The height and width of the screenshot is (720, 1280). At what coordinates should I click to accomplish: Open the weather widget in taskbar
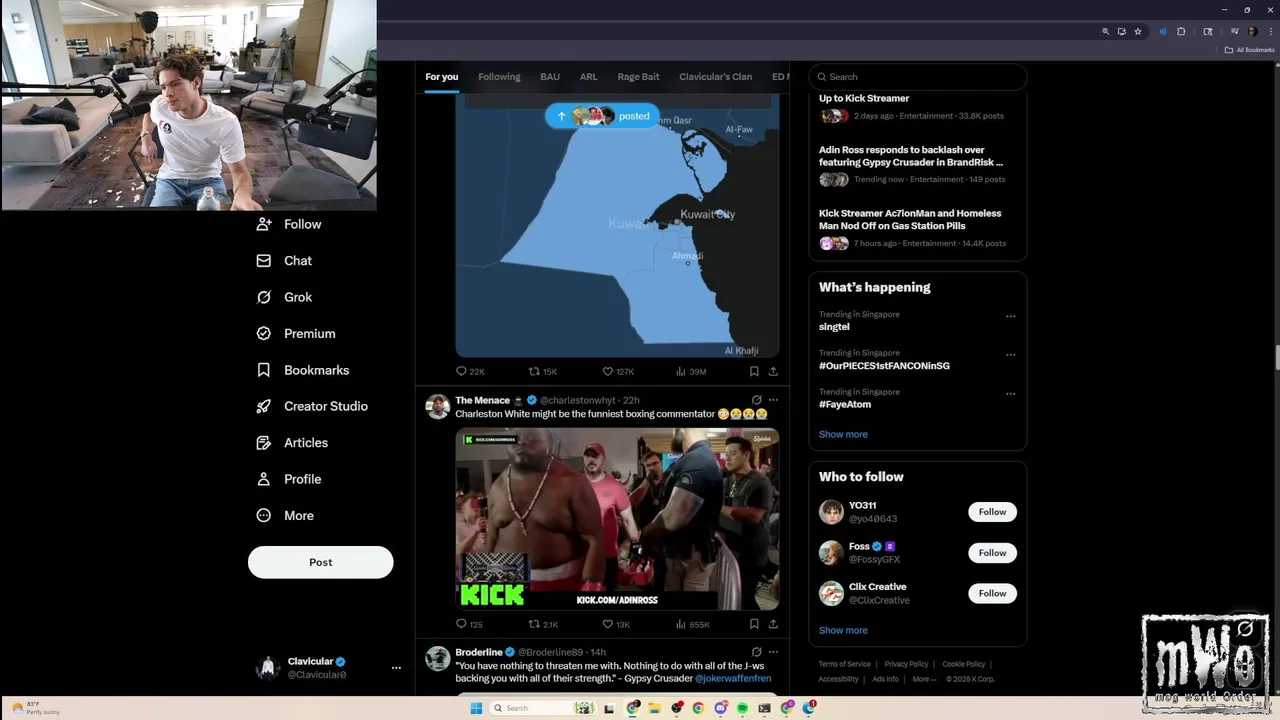click(x=37, y=708)
